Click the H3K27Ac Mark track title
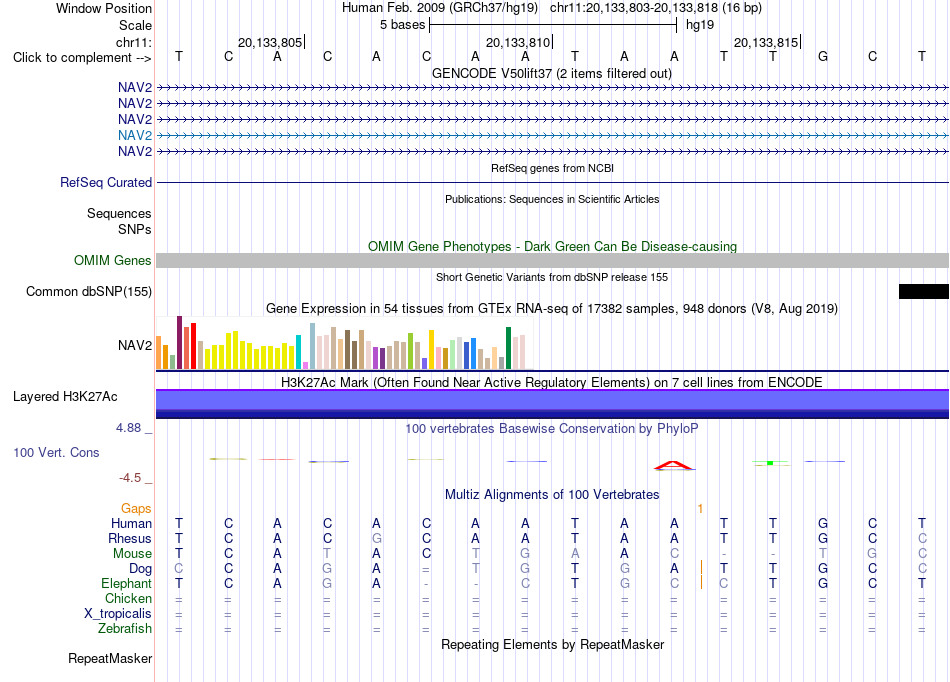 [x=552, y=383]
